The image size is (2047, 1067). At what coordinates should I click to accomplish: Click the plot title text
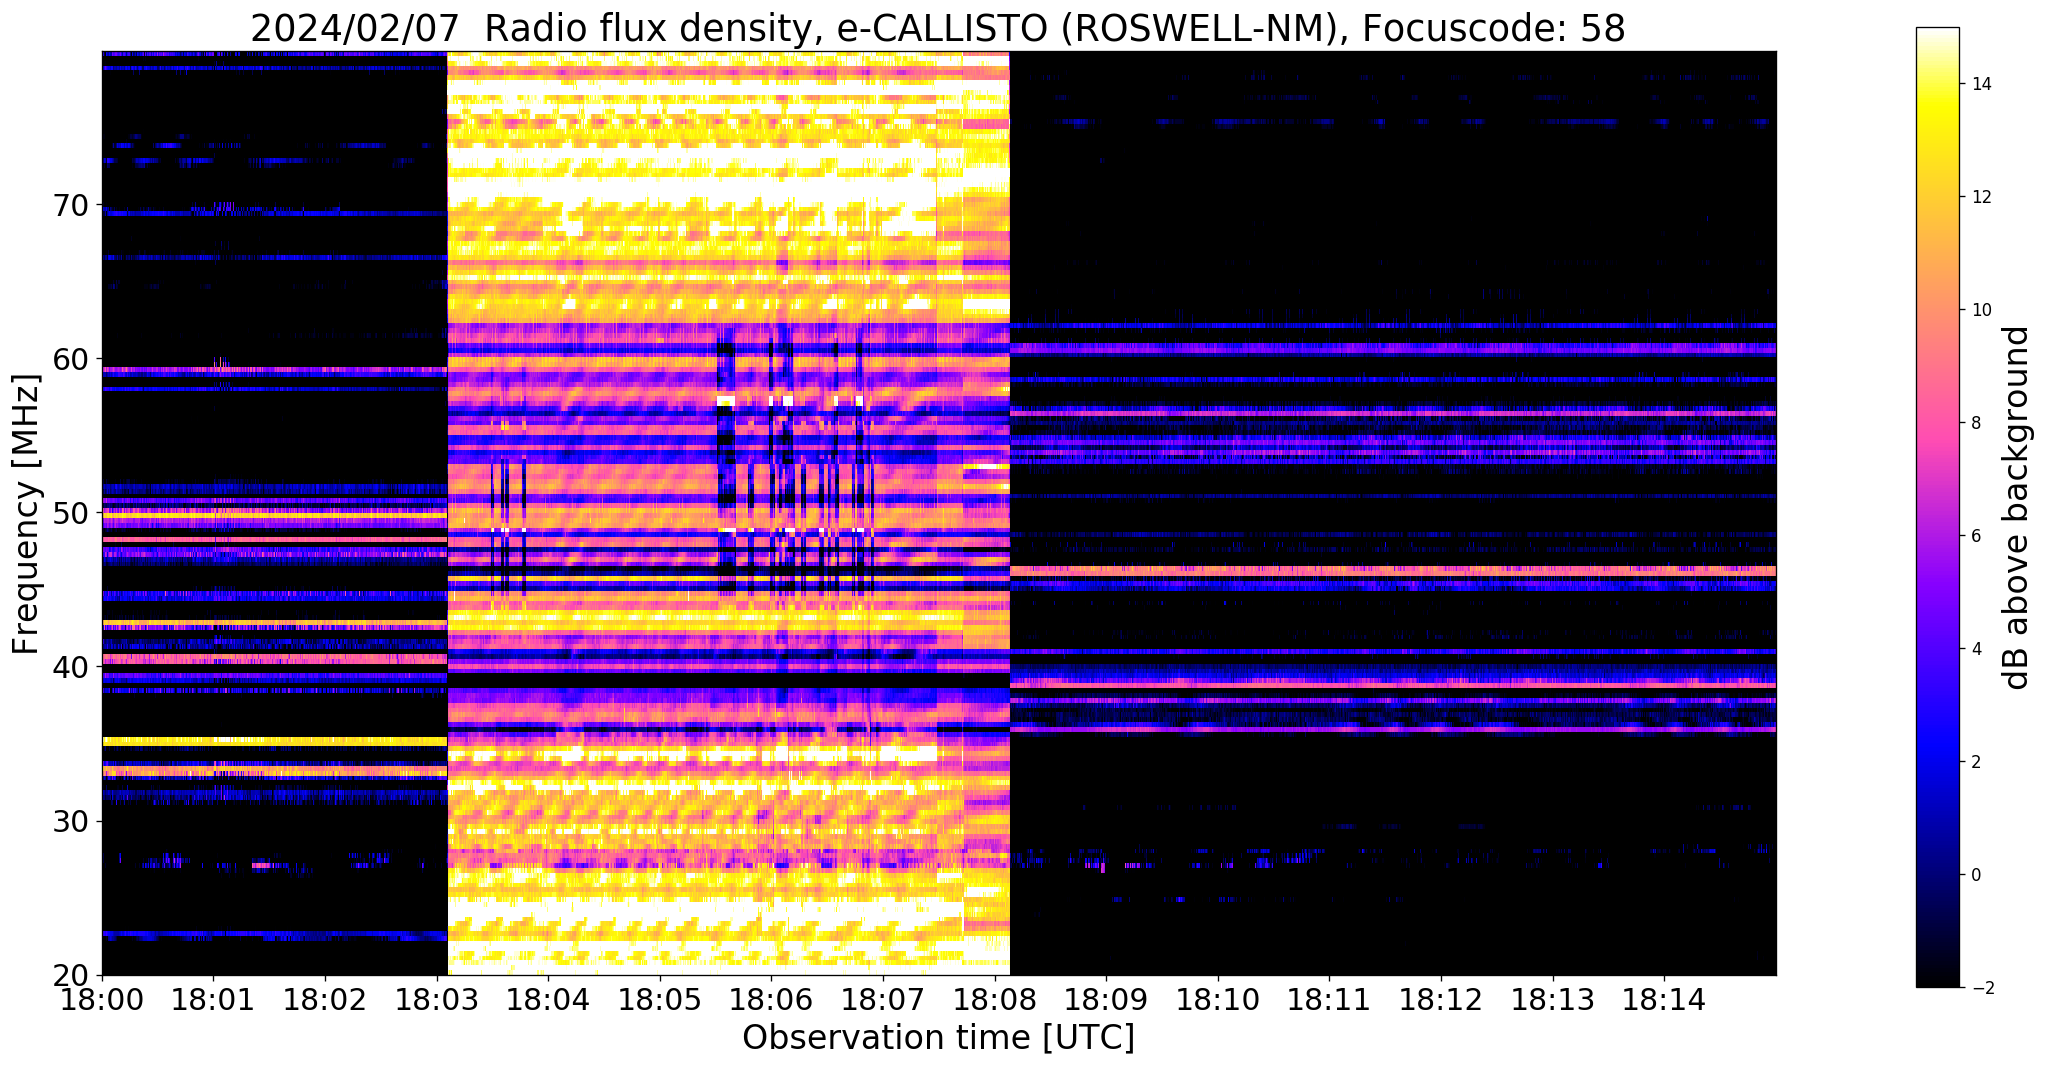(x=938, y=28)
